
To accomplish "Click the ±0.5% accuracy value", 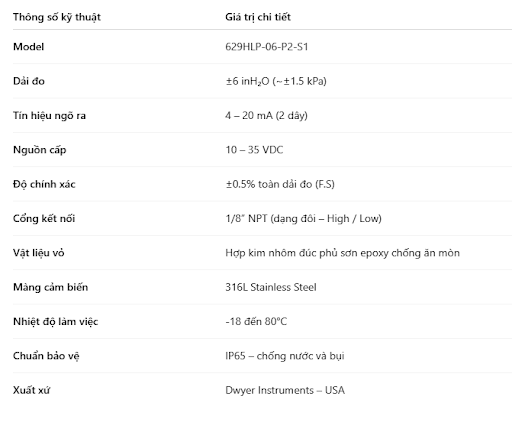I will (x=280, y=184).
